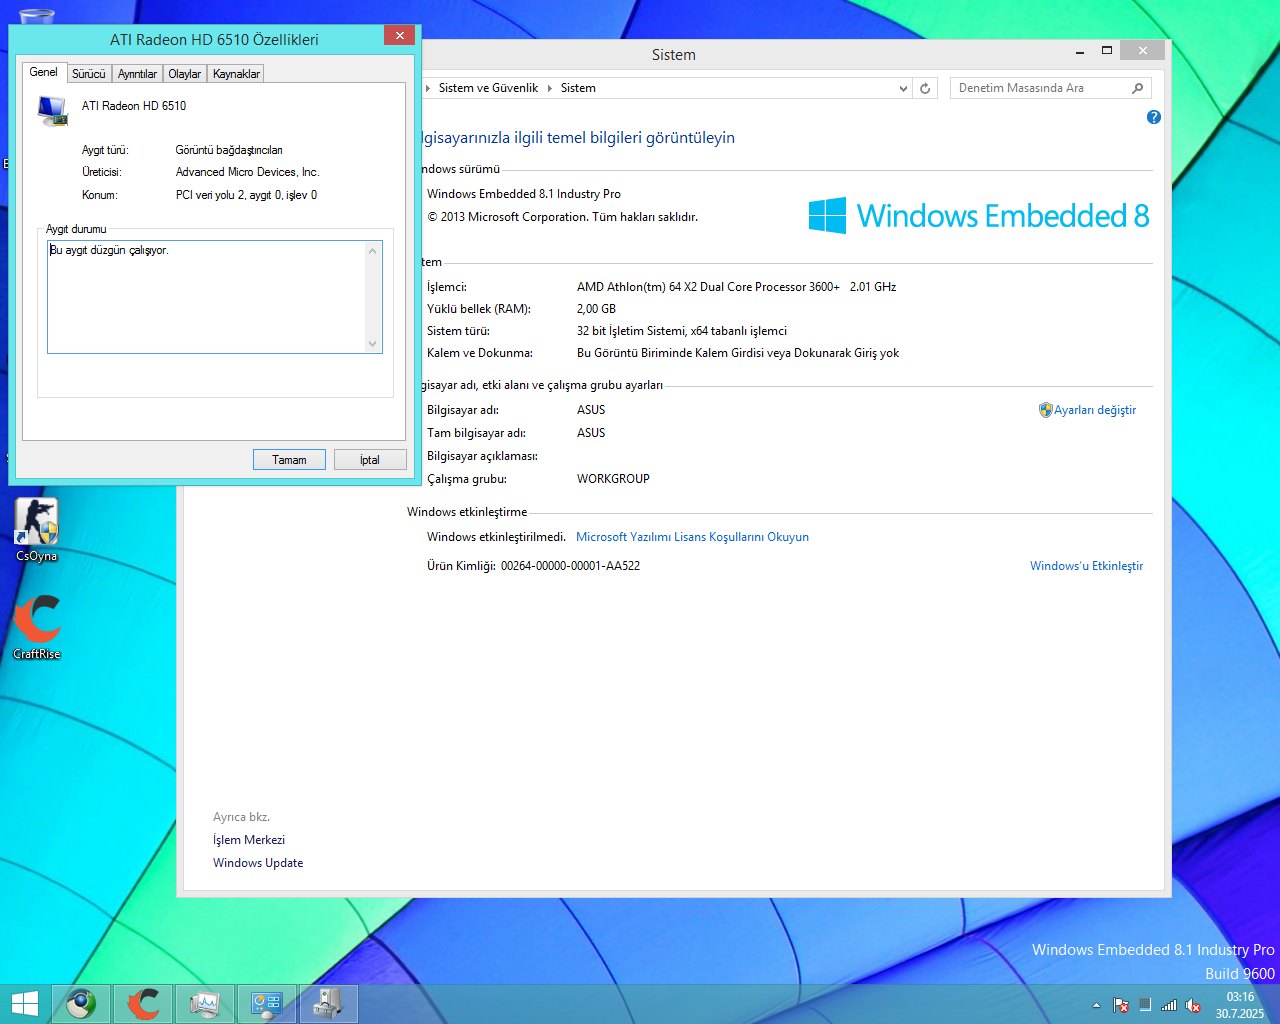Click the search magnifier icon
Viewport: 1280px width, 1024px height.
click(1138, 88)
